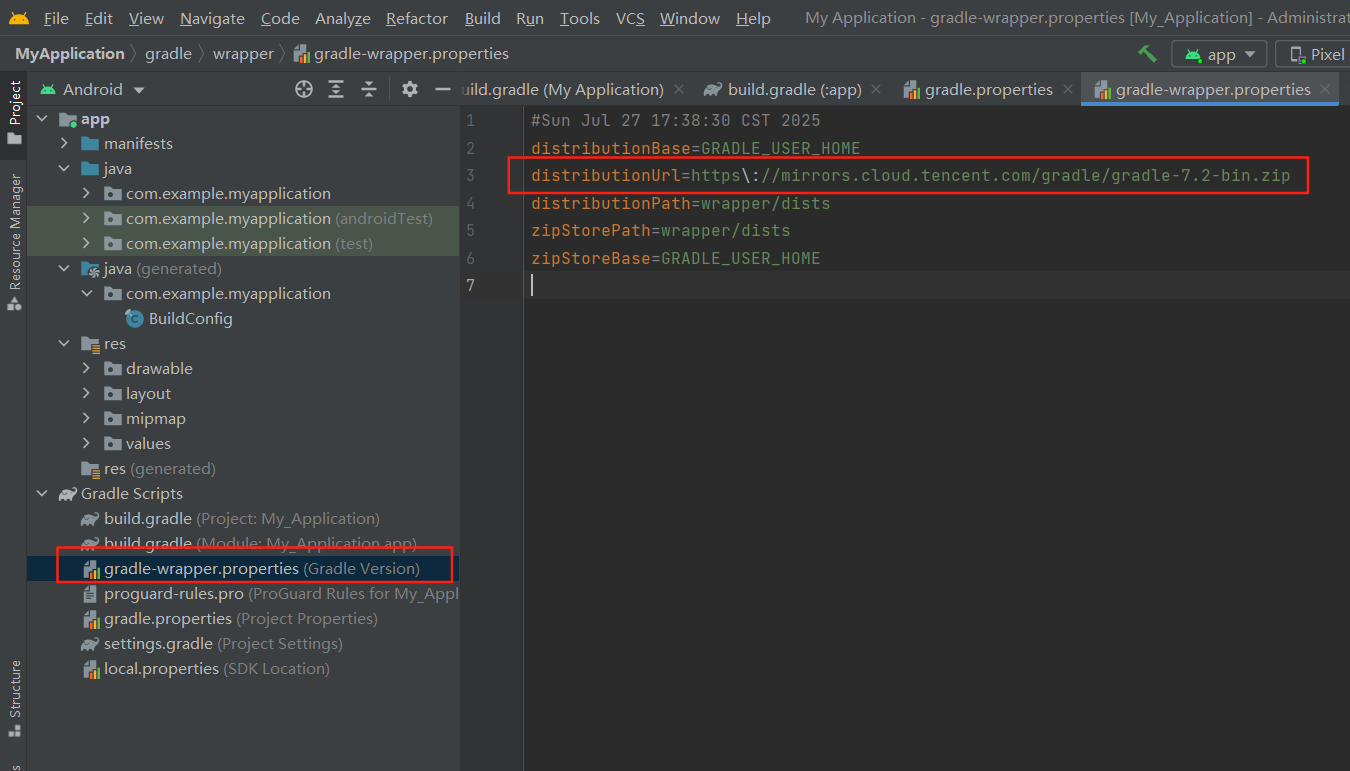Hide the Project panel with the minus icon
The width and height of the screenshot is (1350, 771).
point(443,89)
